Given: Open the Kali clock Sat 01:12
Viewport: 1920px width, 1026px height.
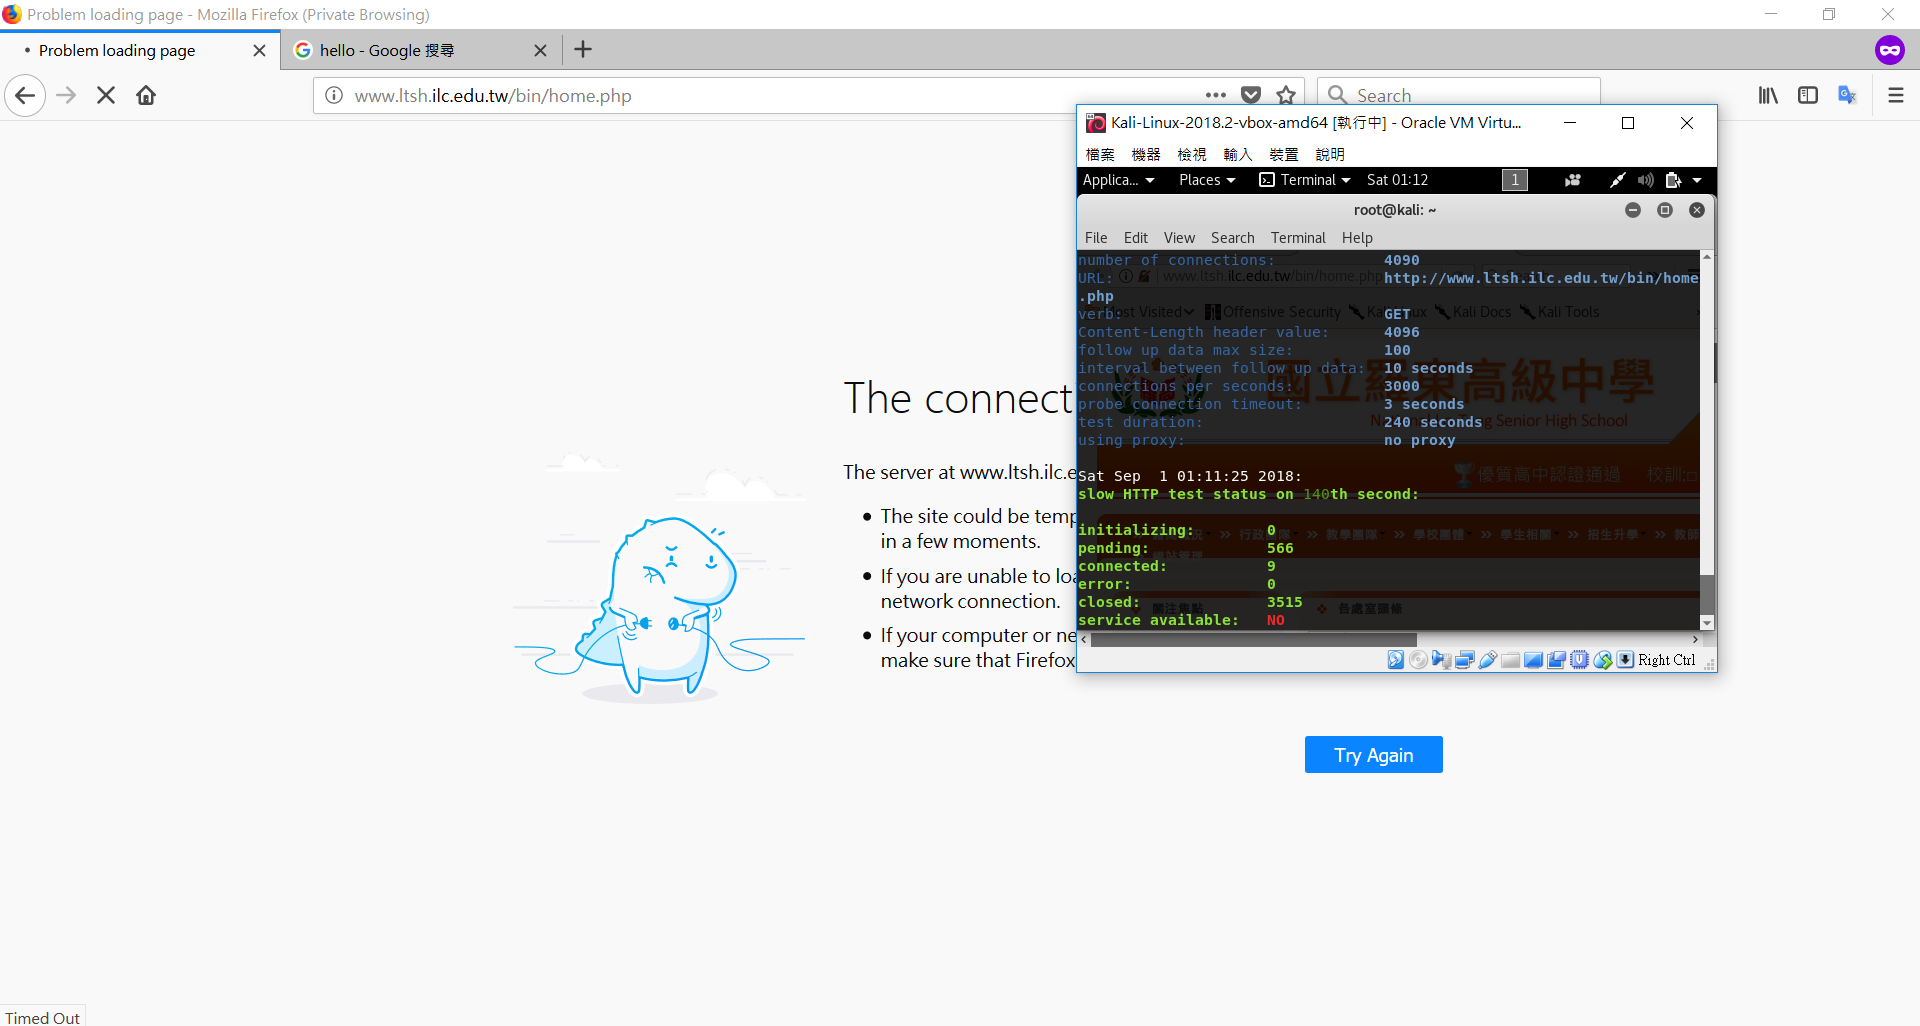Looking at the screenshot, I should [x=1397, y=180].
